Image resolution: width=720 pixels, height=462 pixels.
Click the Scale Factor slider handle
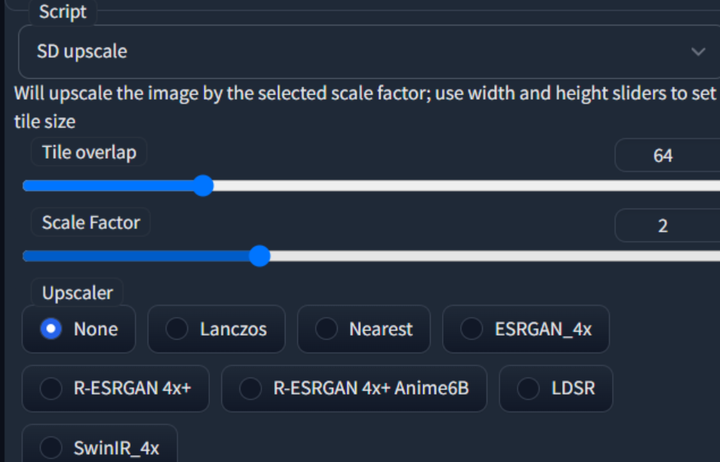tap(259, 256)
